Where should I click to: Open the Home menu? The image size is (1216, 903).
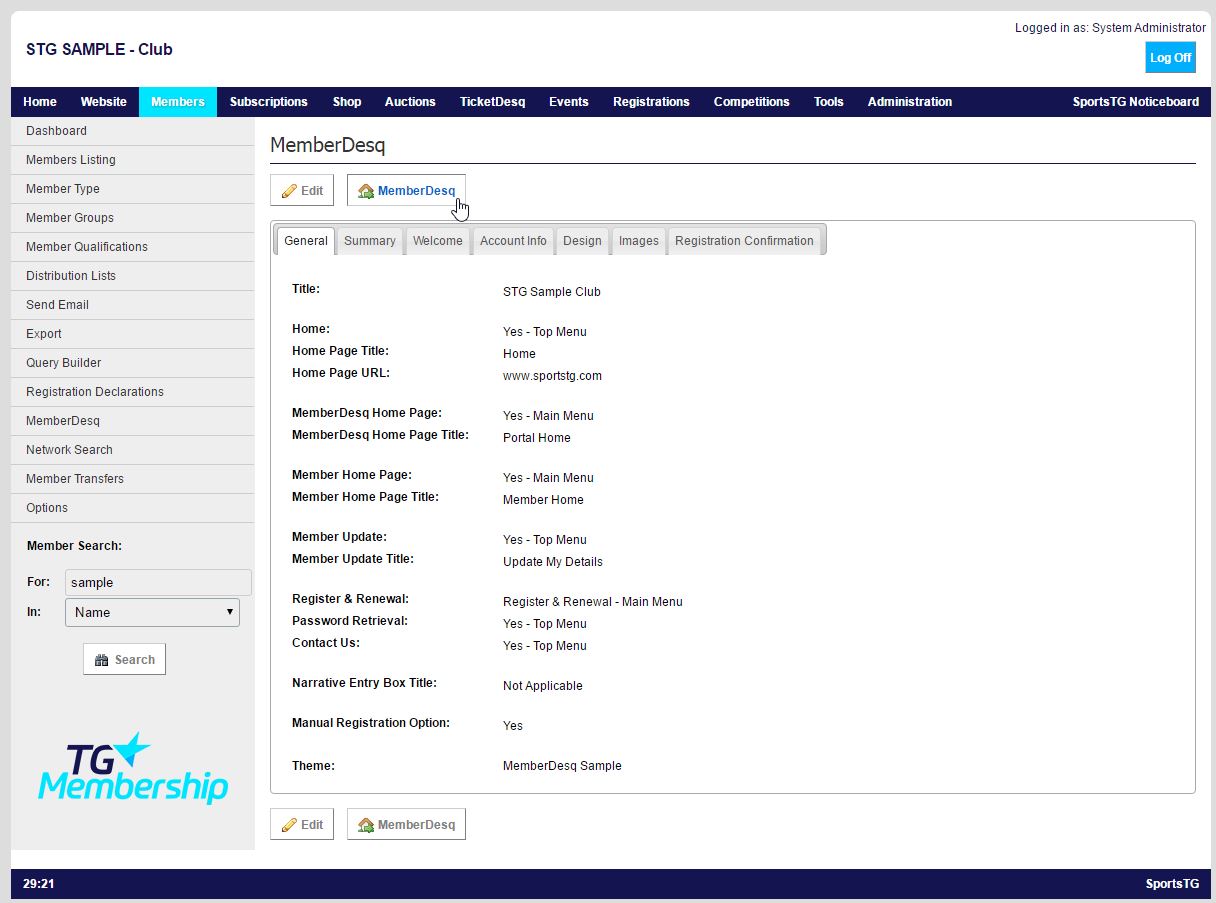tap(40, 102)
